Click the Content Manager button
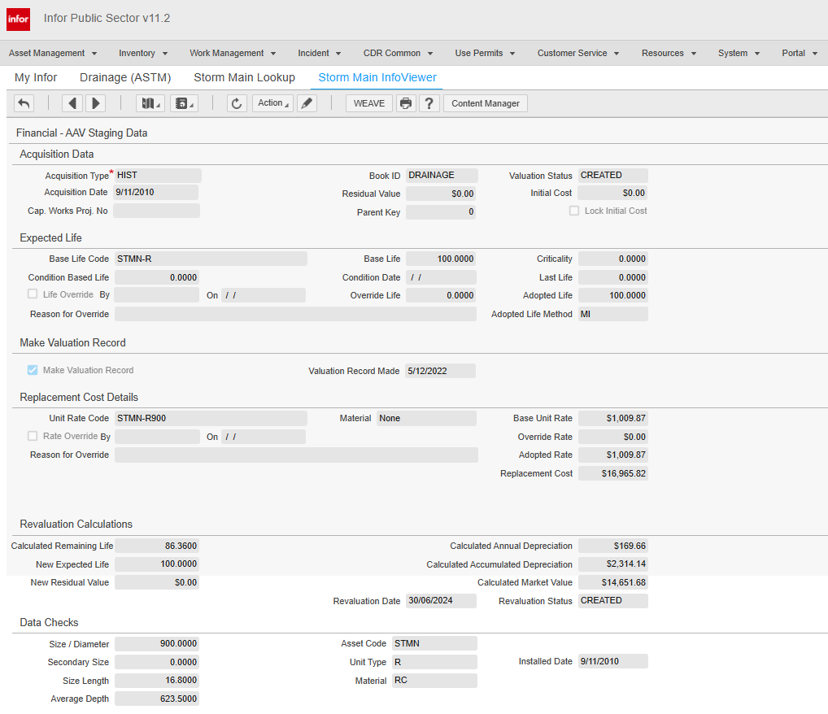Viewport: 828px width, 714px height. pyautogui.click(x=485, y=103)
